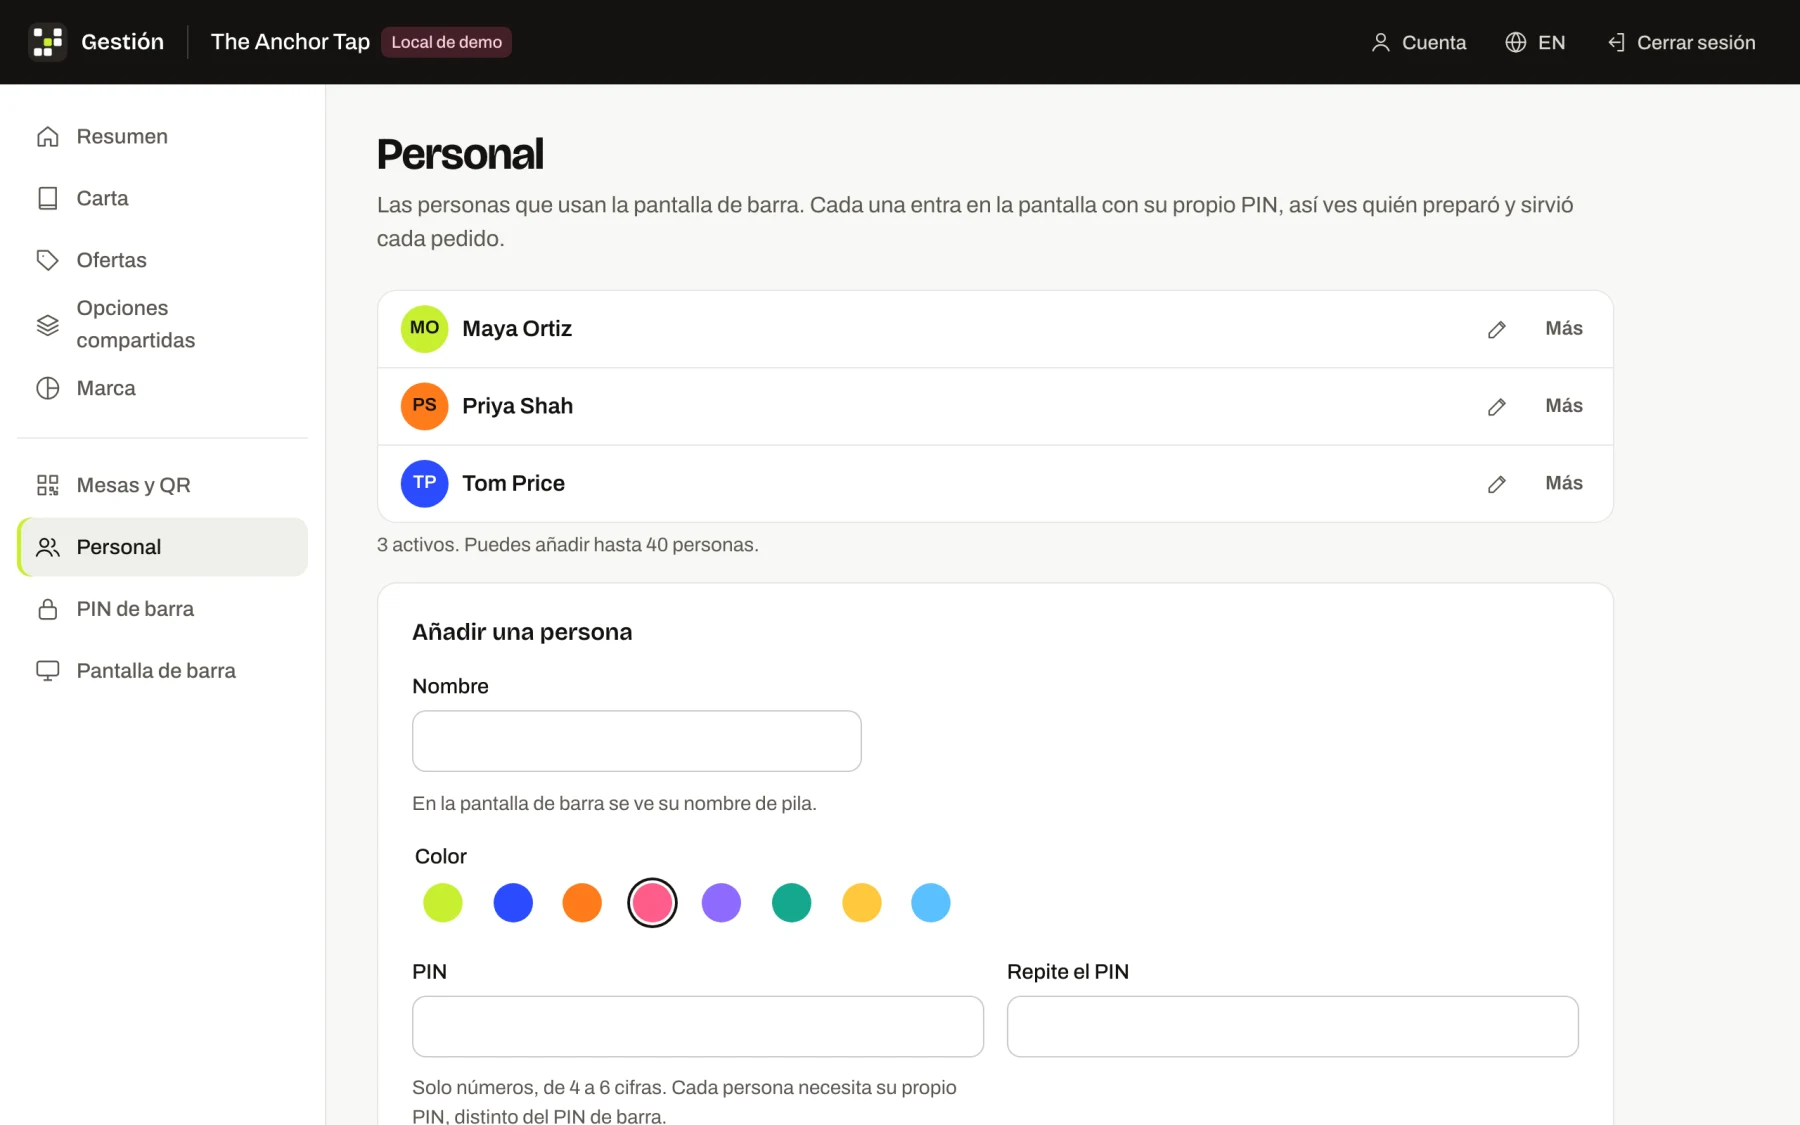Open Cuenta via the user icon

1380,42
